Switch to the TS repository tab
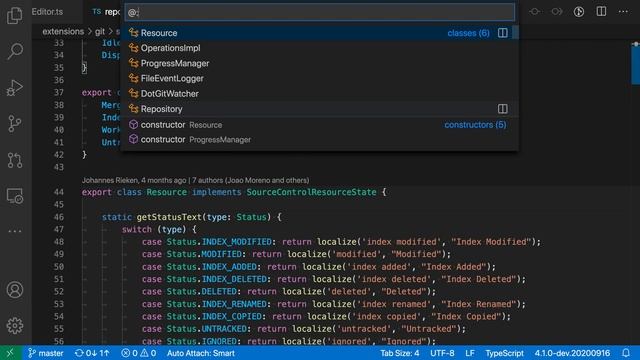Viewport: 640px width, 360px height. click(x=106, y=12)
